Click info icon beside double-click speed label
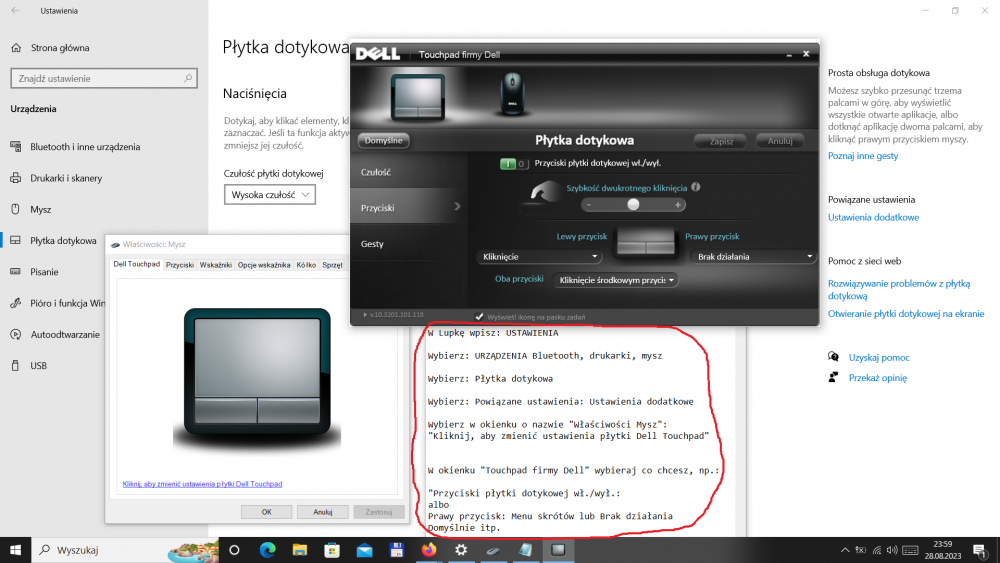This screenshot has width=1000, height=563. (696, 186)
